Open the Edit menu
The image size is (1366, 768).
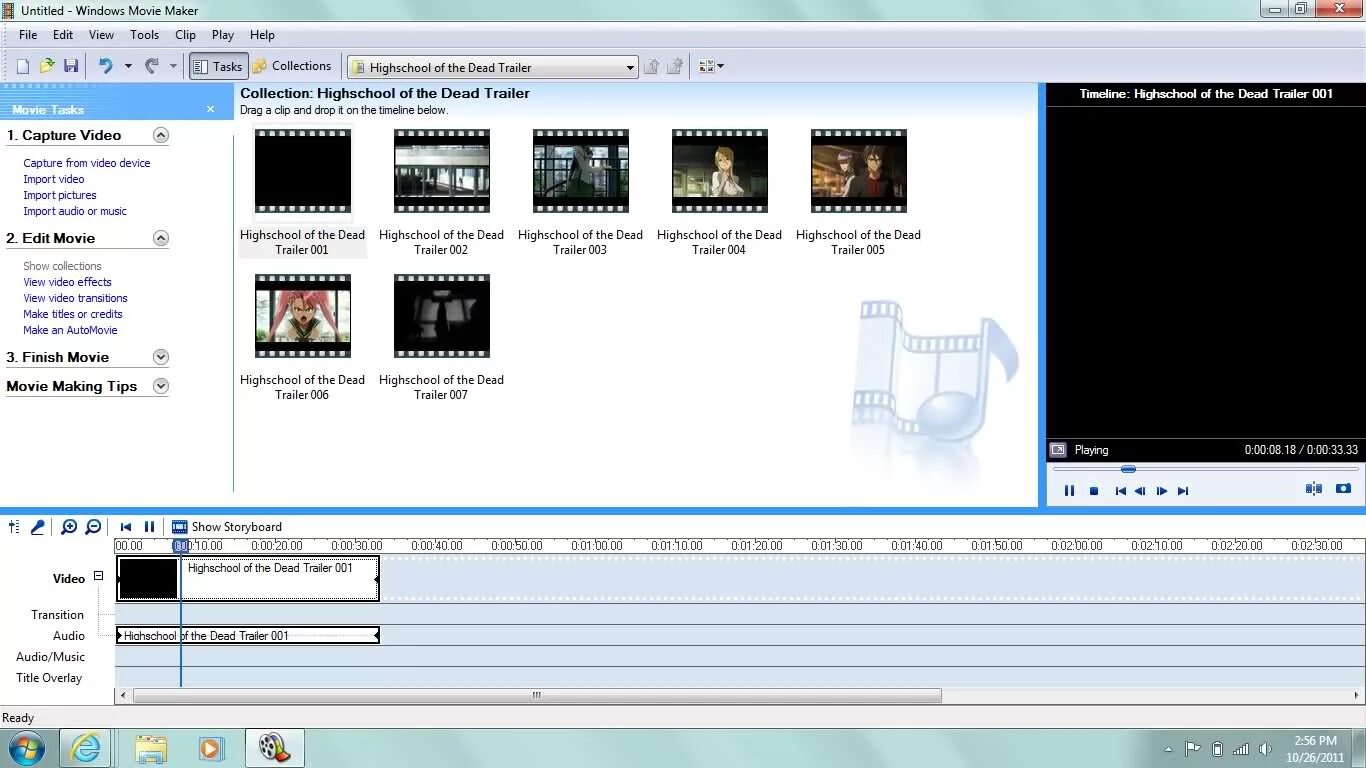pyautogui.click(x=63, y=34)
